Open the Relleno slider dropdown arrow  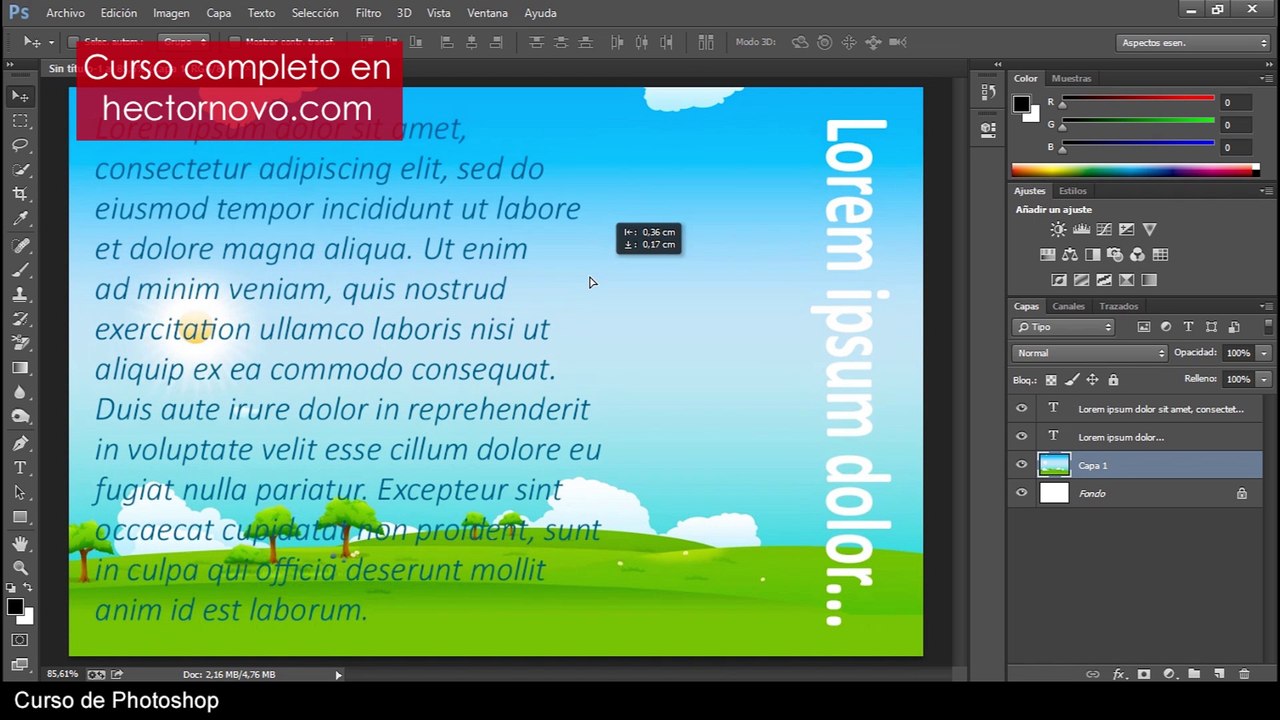click(x=1264, y=379)
